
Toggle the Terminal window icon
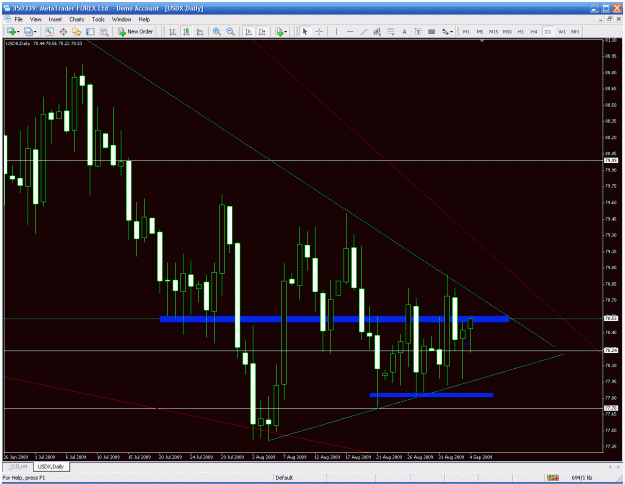pyautogui.click(x=90, y=31)
